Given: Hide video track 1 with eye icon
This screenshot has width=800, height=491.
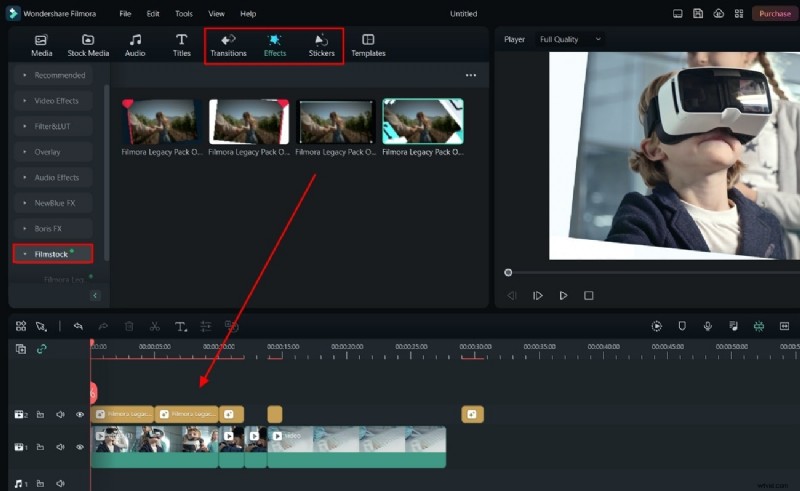Looking at the screenshot, I should [80, 447].
